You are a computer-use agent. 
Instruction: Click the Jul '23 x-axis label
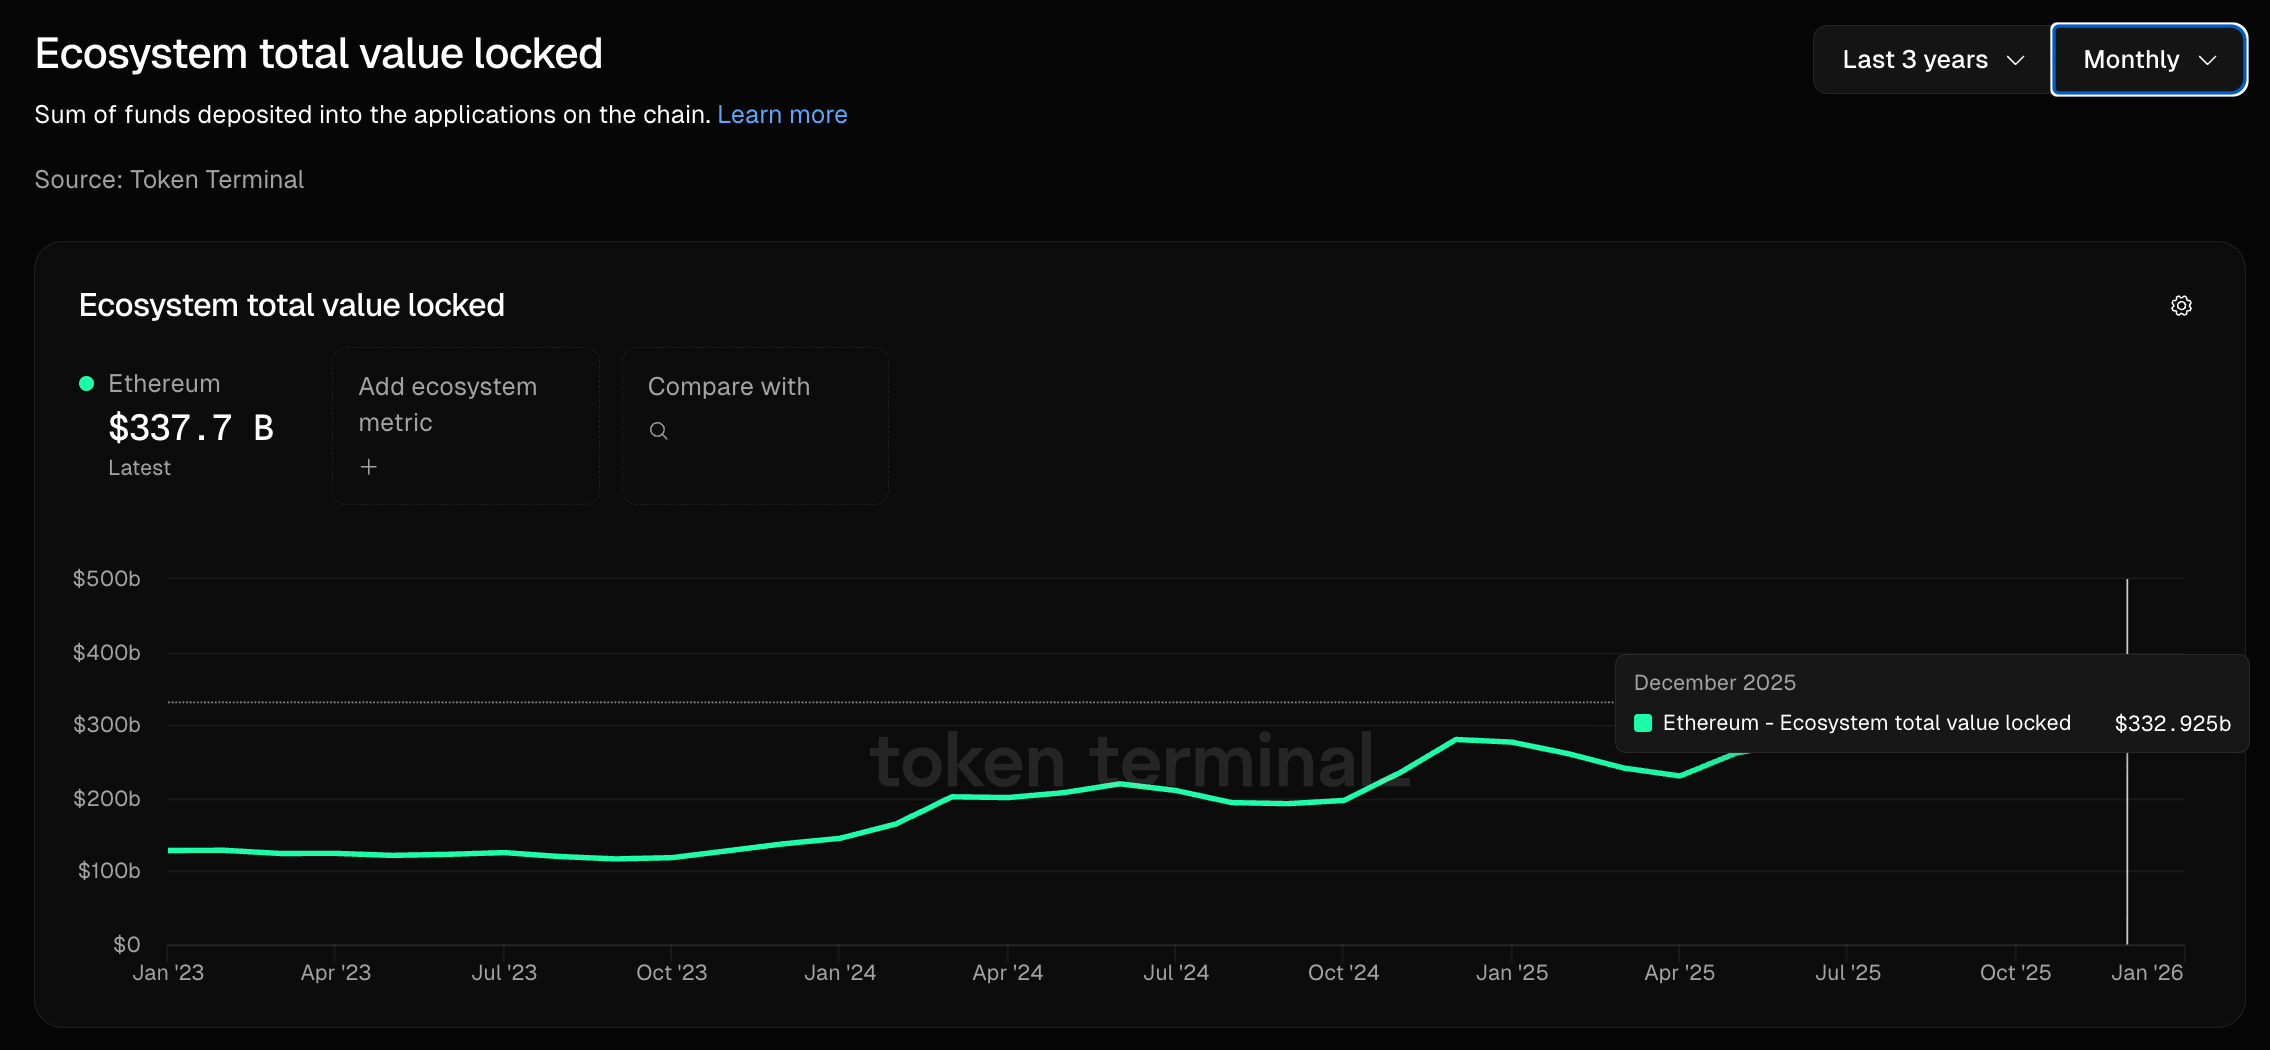[x=504, y=973]
